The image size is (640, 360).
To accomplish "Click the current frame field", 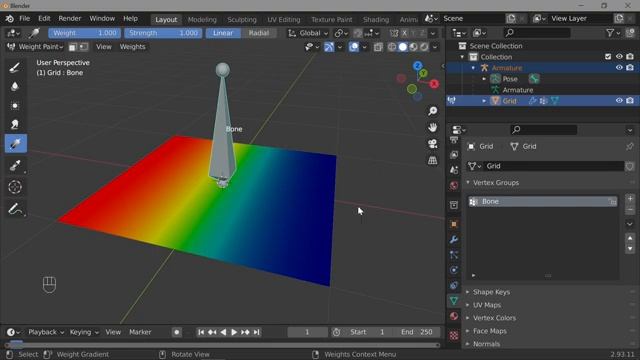I will tap(307, 332).
